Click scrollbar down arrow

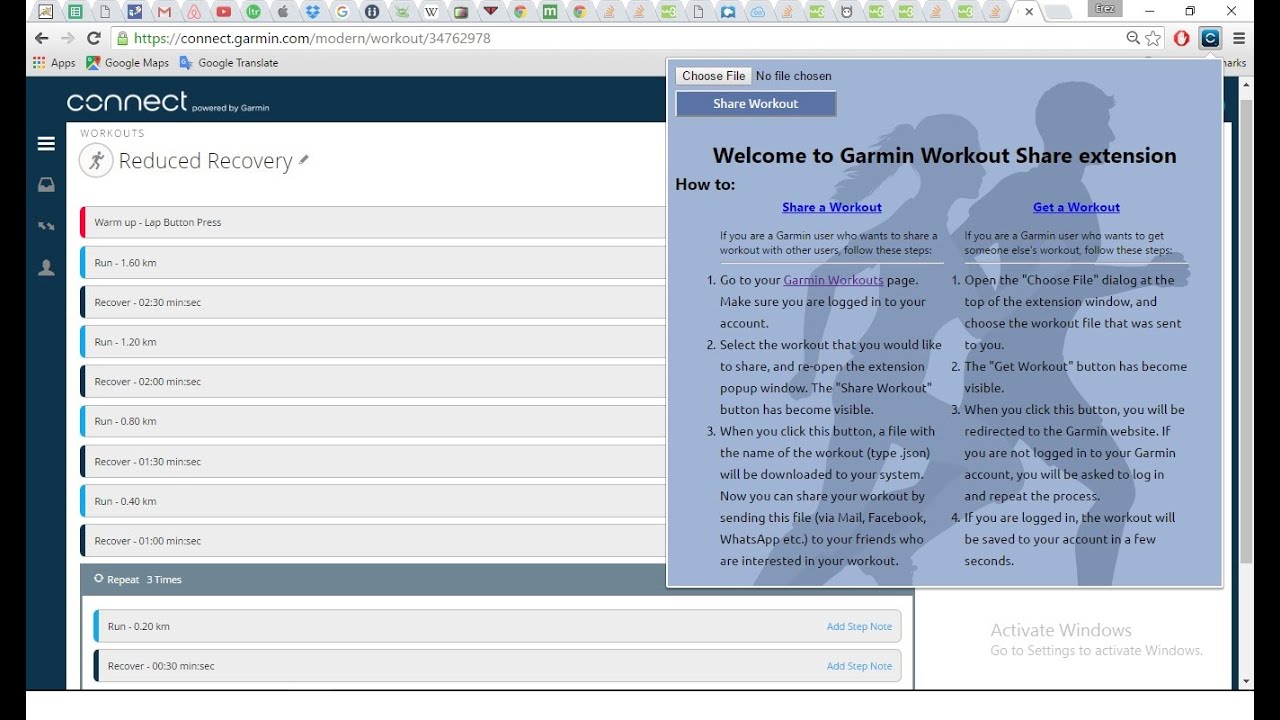[1245, 681]
